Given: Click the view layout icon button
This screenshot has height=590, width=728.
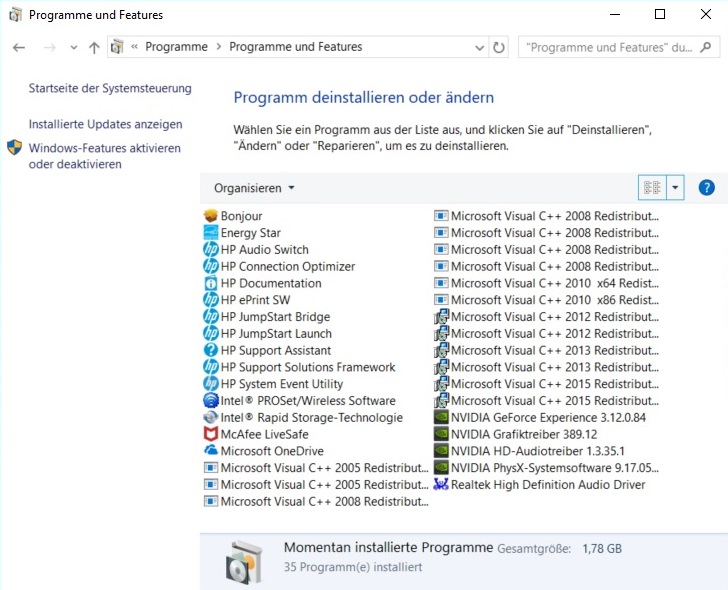Looking at the screenshot, I should (x=652, y=188).
